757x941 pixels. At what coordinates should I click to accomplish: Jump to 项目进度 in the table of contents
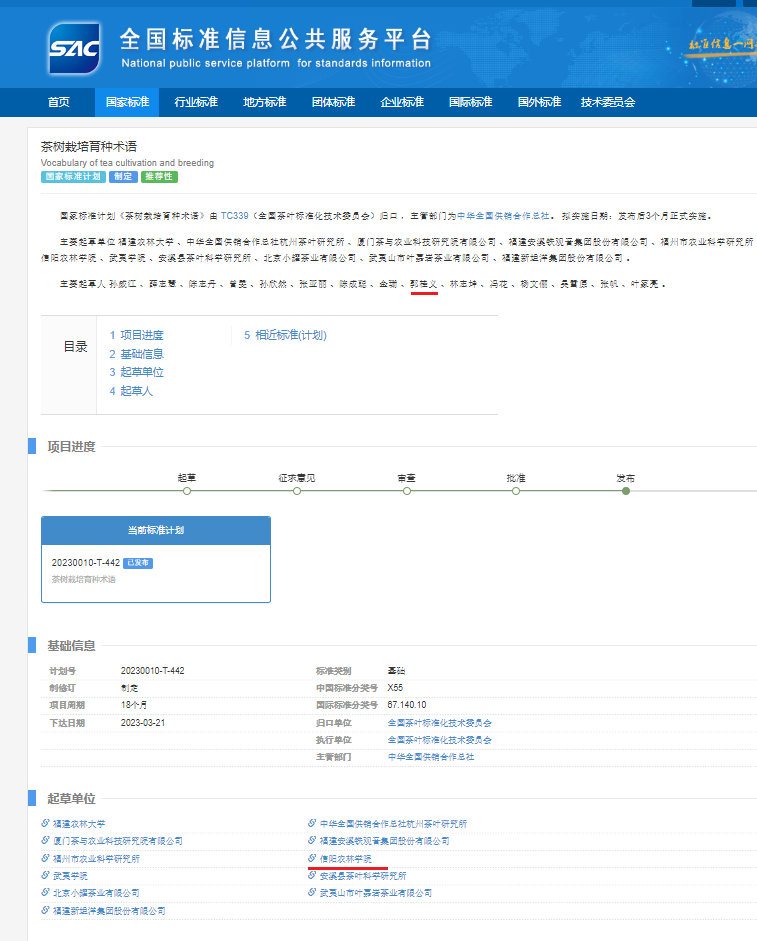click(x=141, y=335)
